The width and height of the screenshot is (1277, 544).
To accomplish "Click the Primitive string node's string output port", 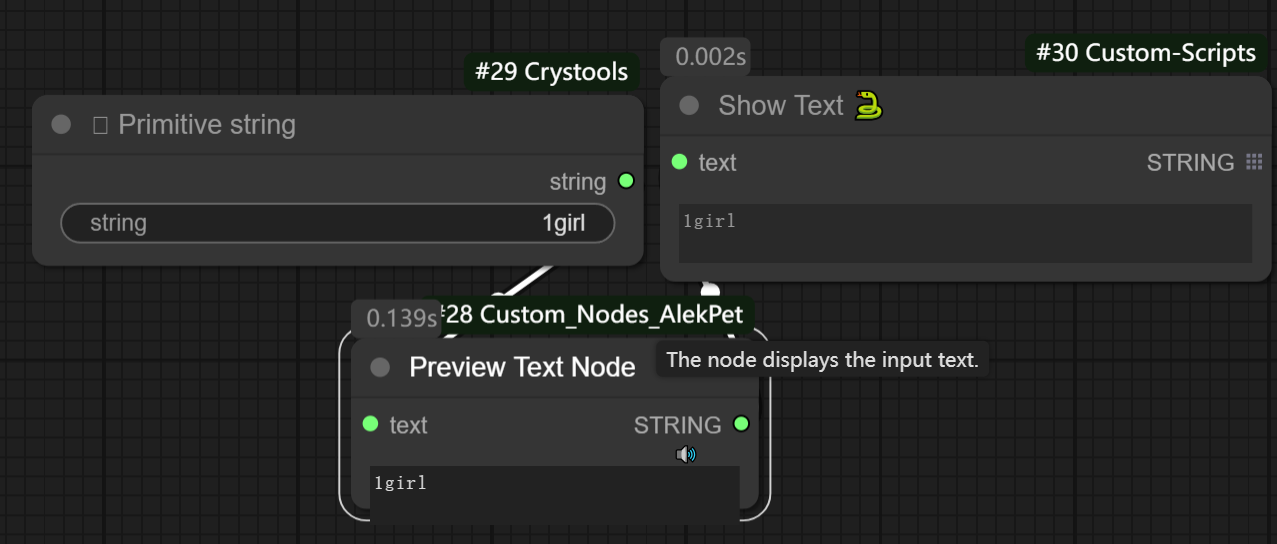I will click(x=626, y=181).
